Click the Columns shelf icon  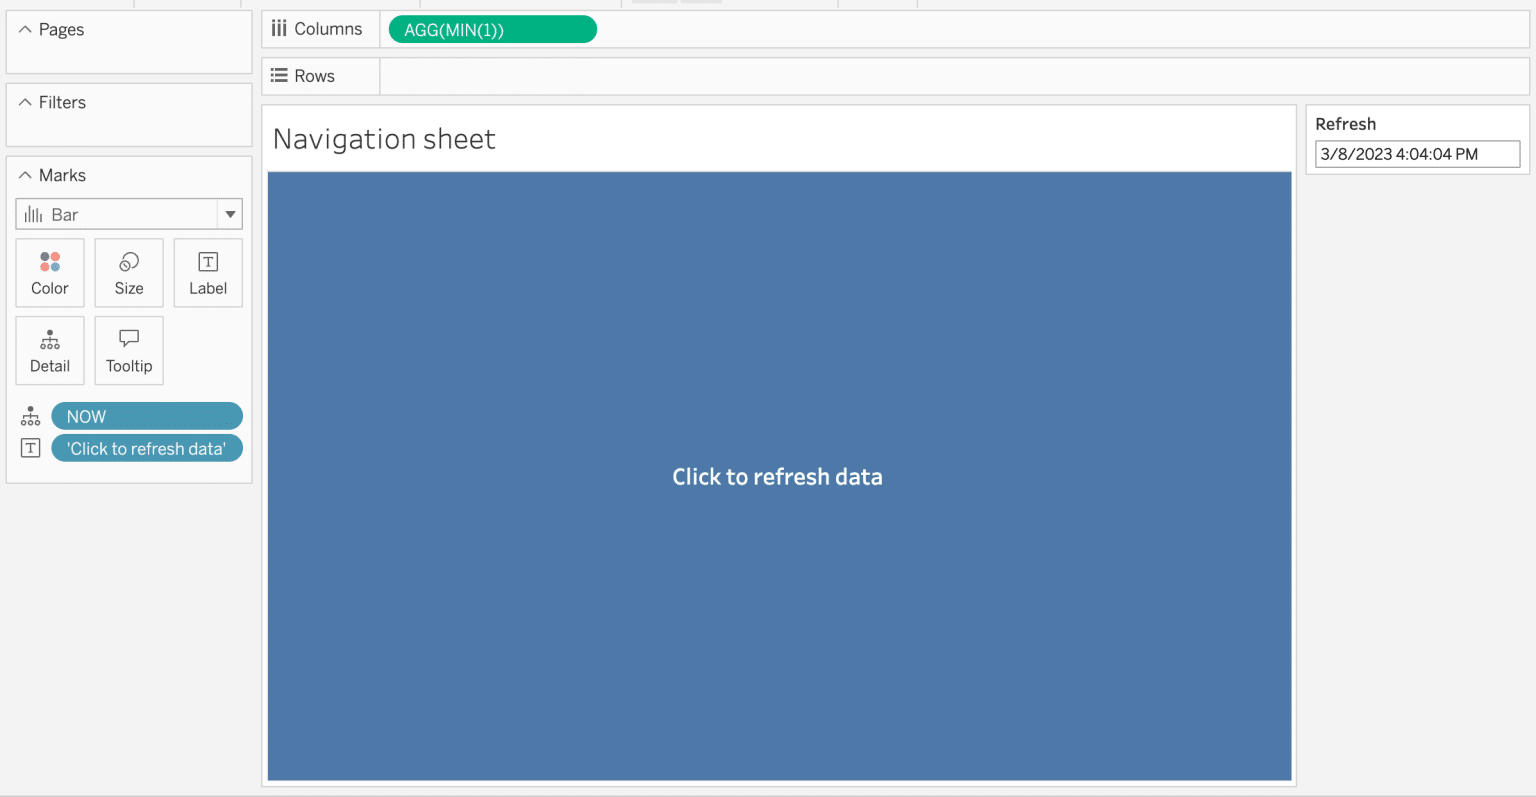click(278, 28)
